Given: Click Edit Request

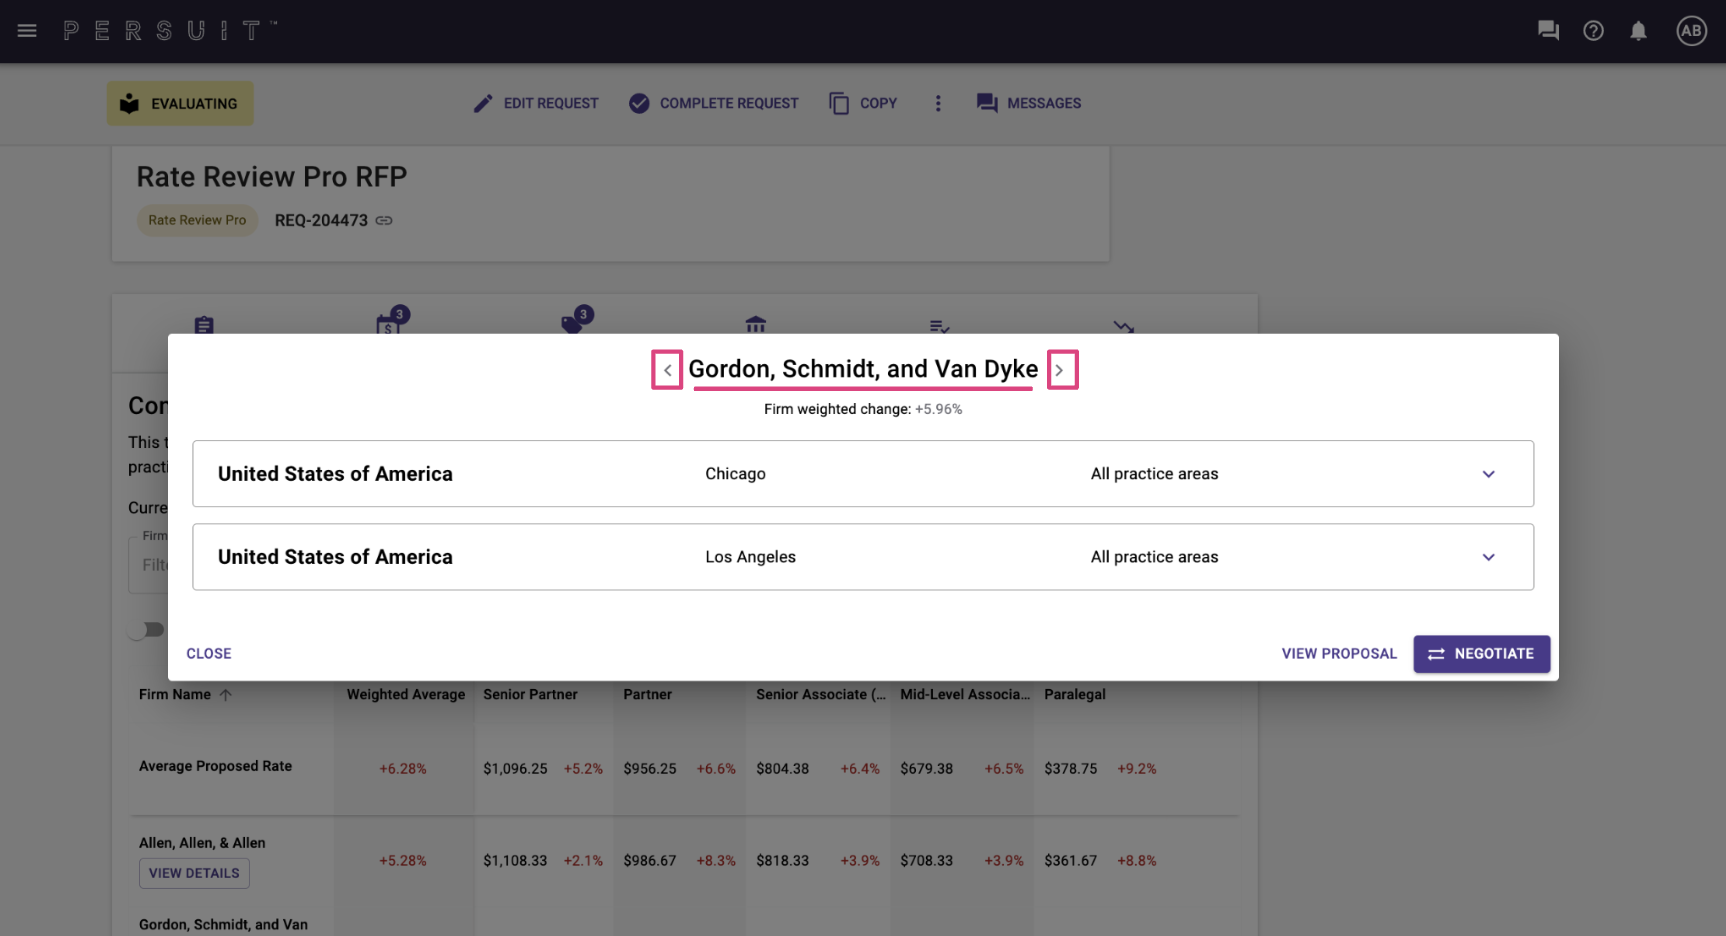Looking at the screenshot, I should [x=536, y=103].
